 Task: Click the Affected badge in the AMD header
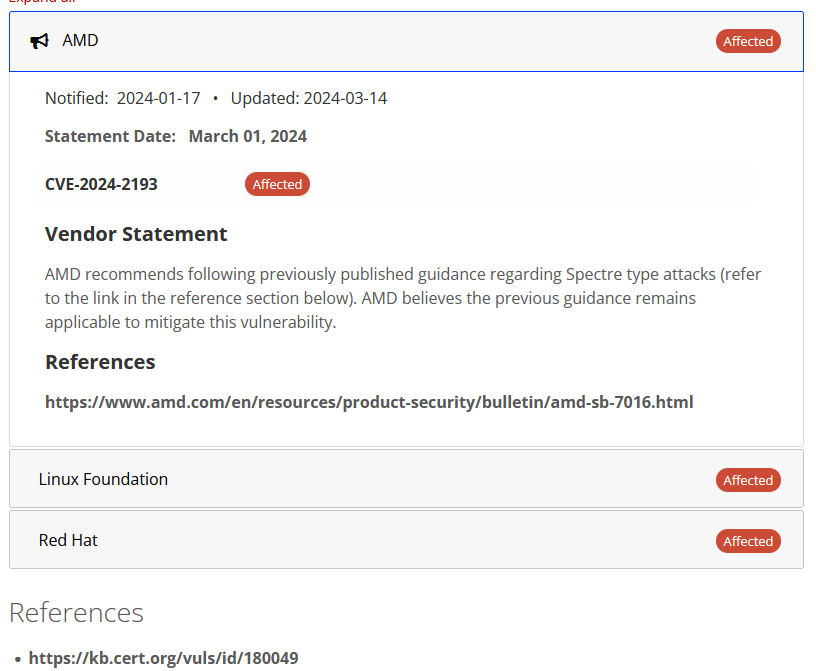pyautogui.click(x=748, y=41)
